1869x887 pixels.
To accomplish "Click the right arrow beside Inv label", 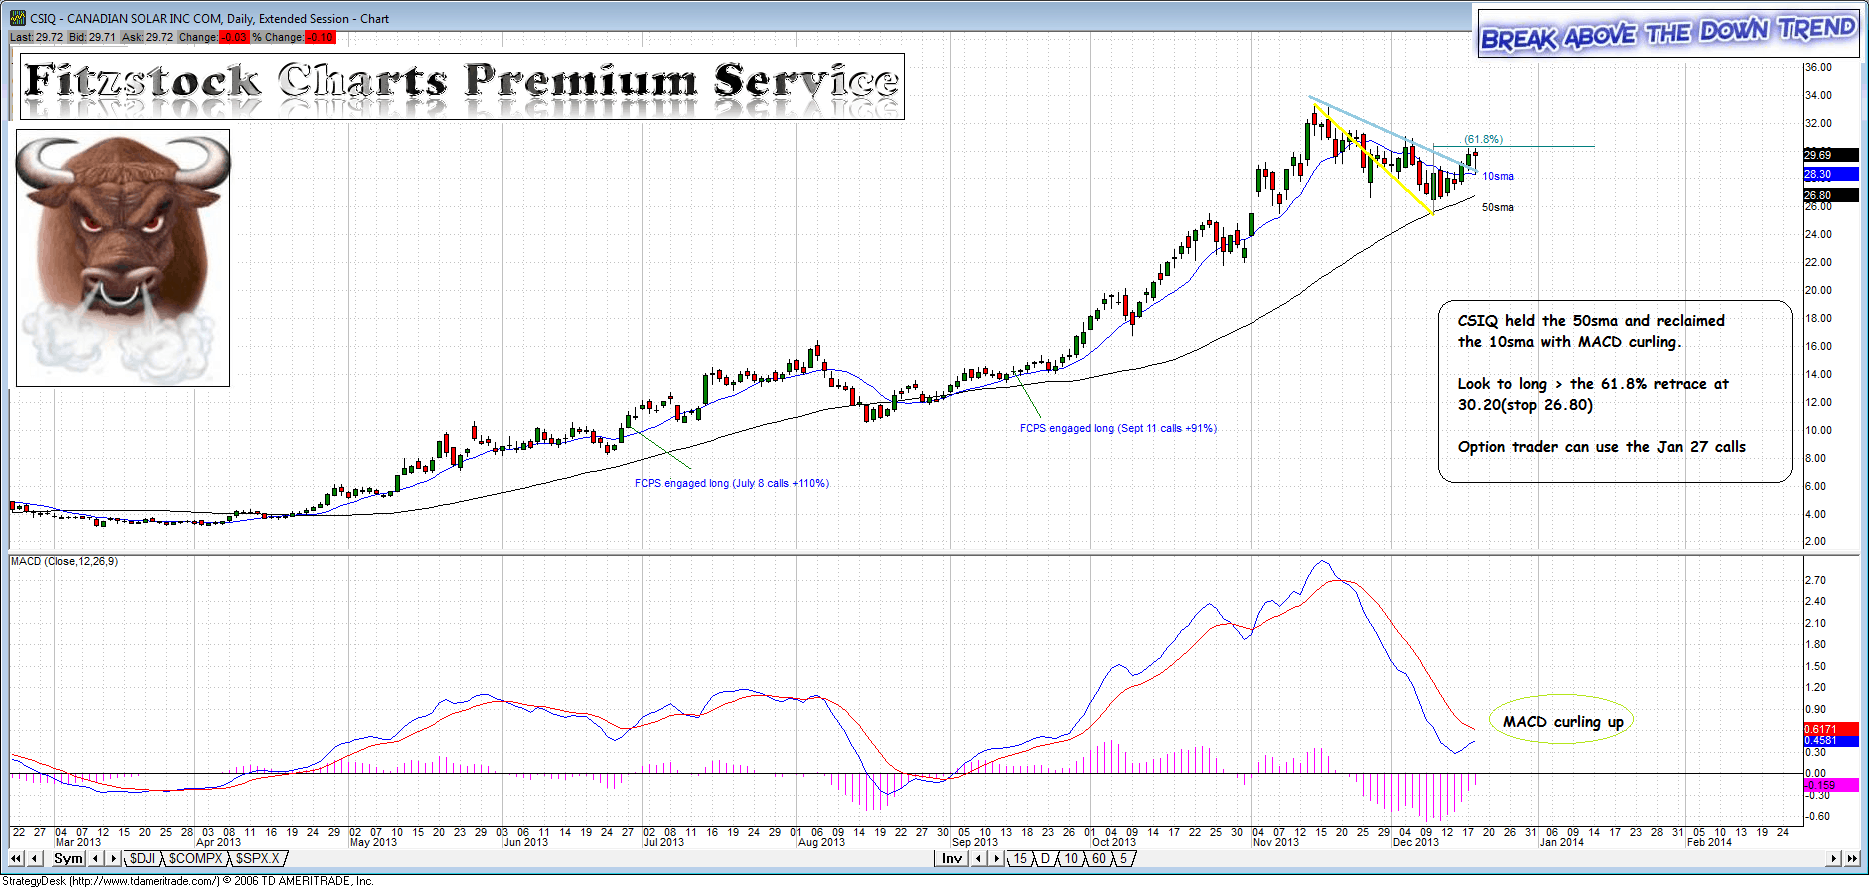I will click(996, 859).
